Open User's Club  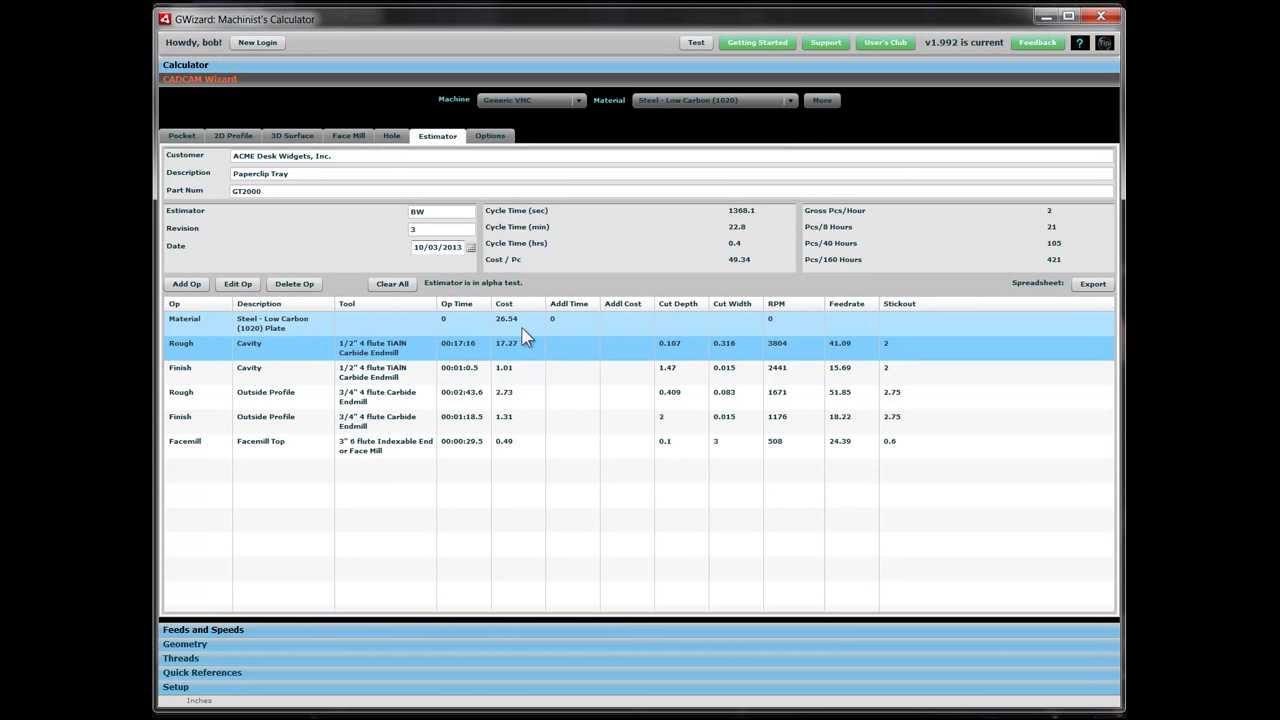pyautogui.click(x=885, y=43)
